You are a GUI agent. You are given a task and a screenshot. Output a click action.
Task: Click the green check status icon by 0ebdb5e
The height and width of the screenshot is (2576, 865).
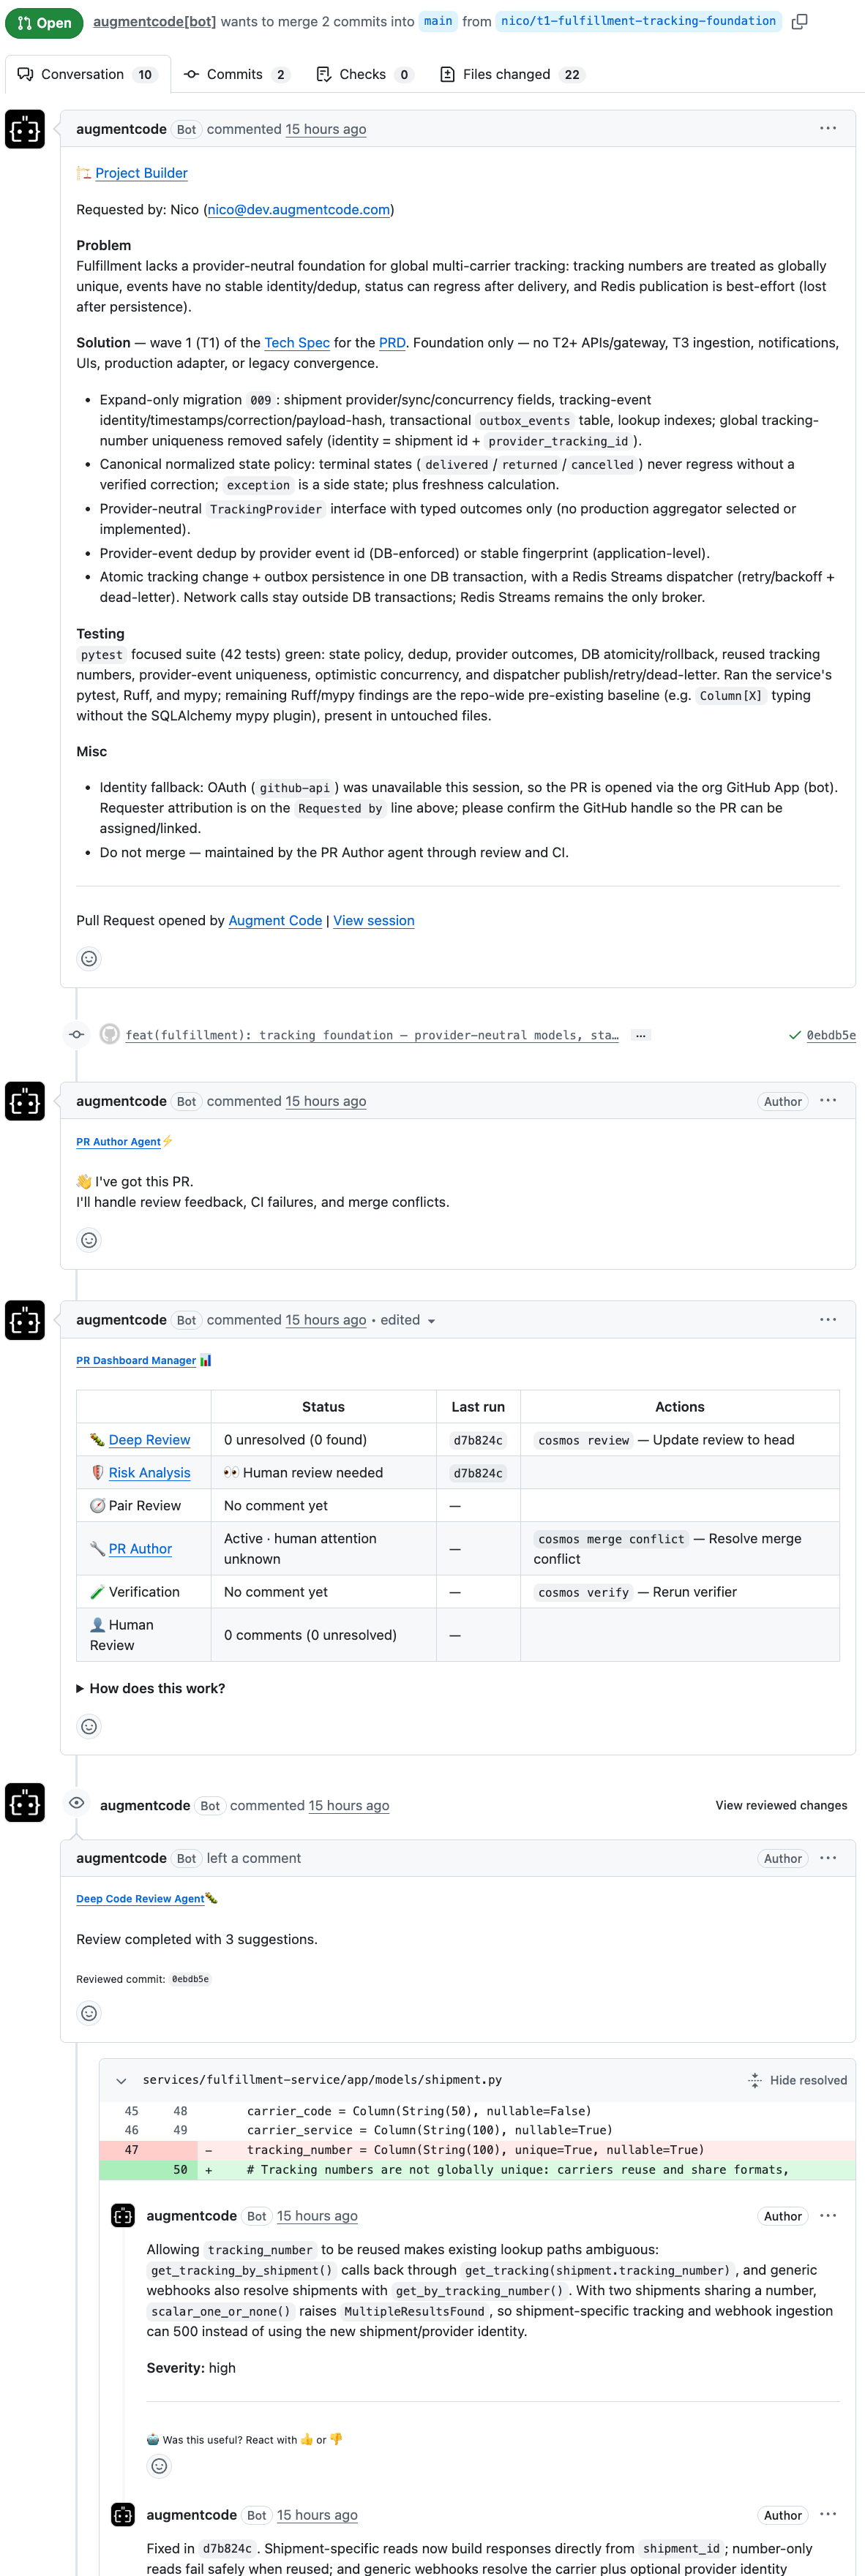click(794, 1035)
